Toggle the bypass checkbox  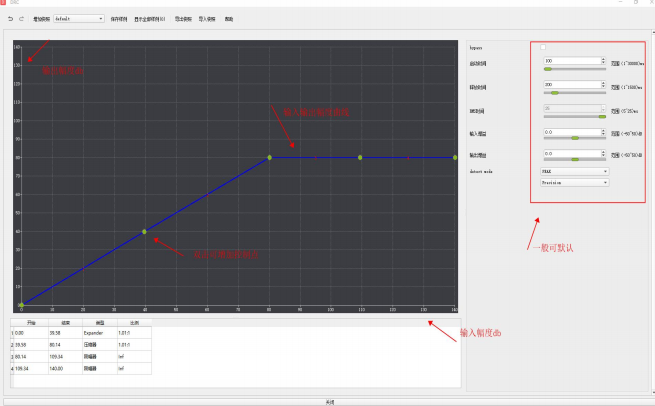[x=543, y=47]
